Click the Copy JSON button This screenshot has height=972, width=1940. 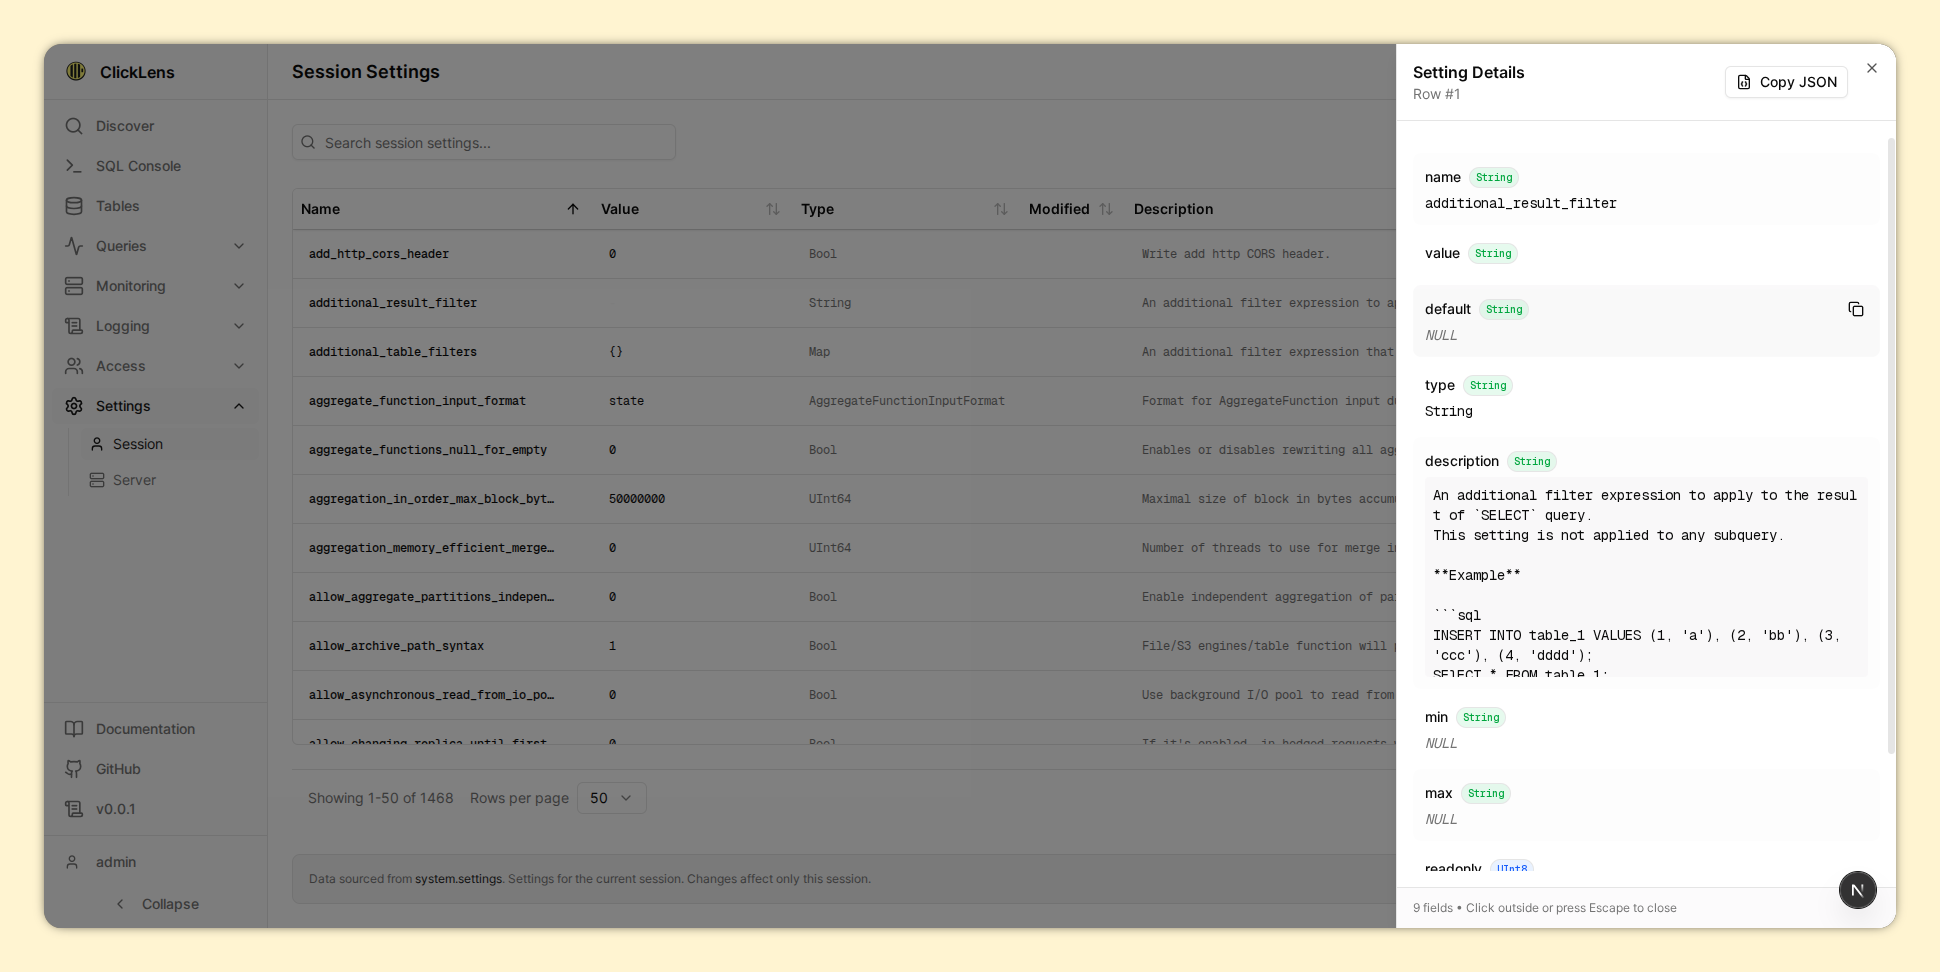pos(1786,82)
